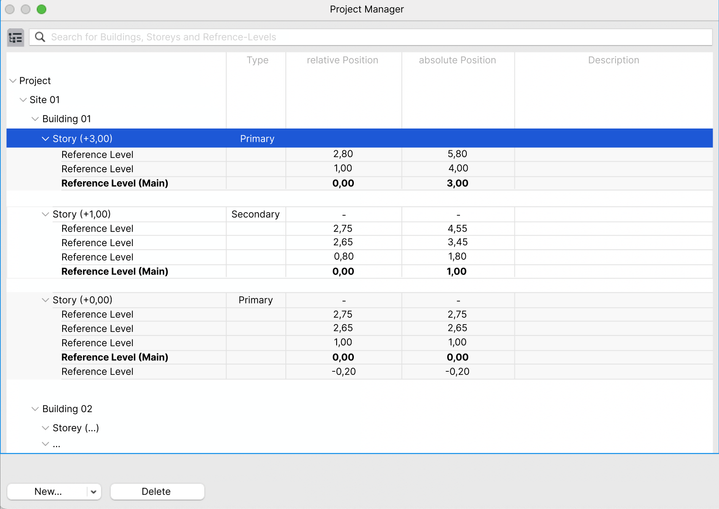Click the absolute position value 5,80

pos(457,154)
